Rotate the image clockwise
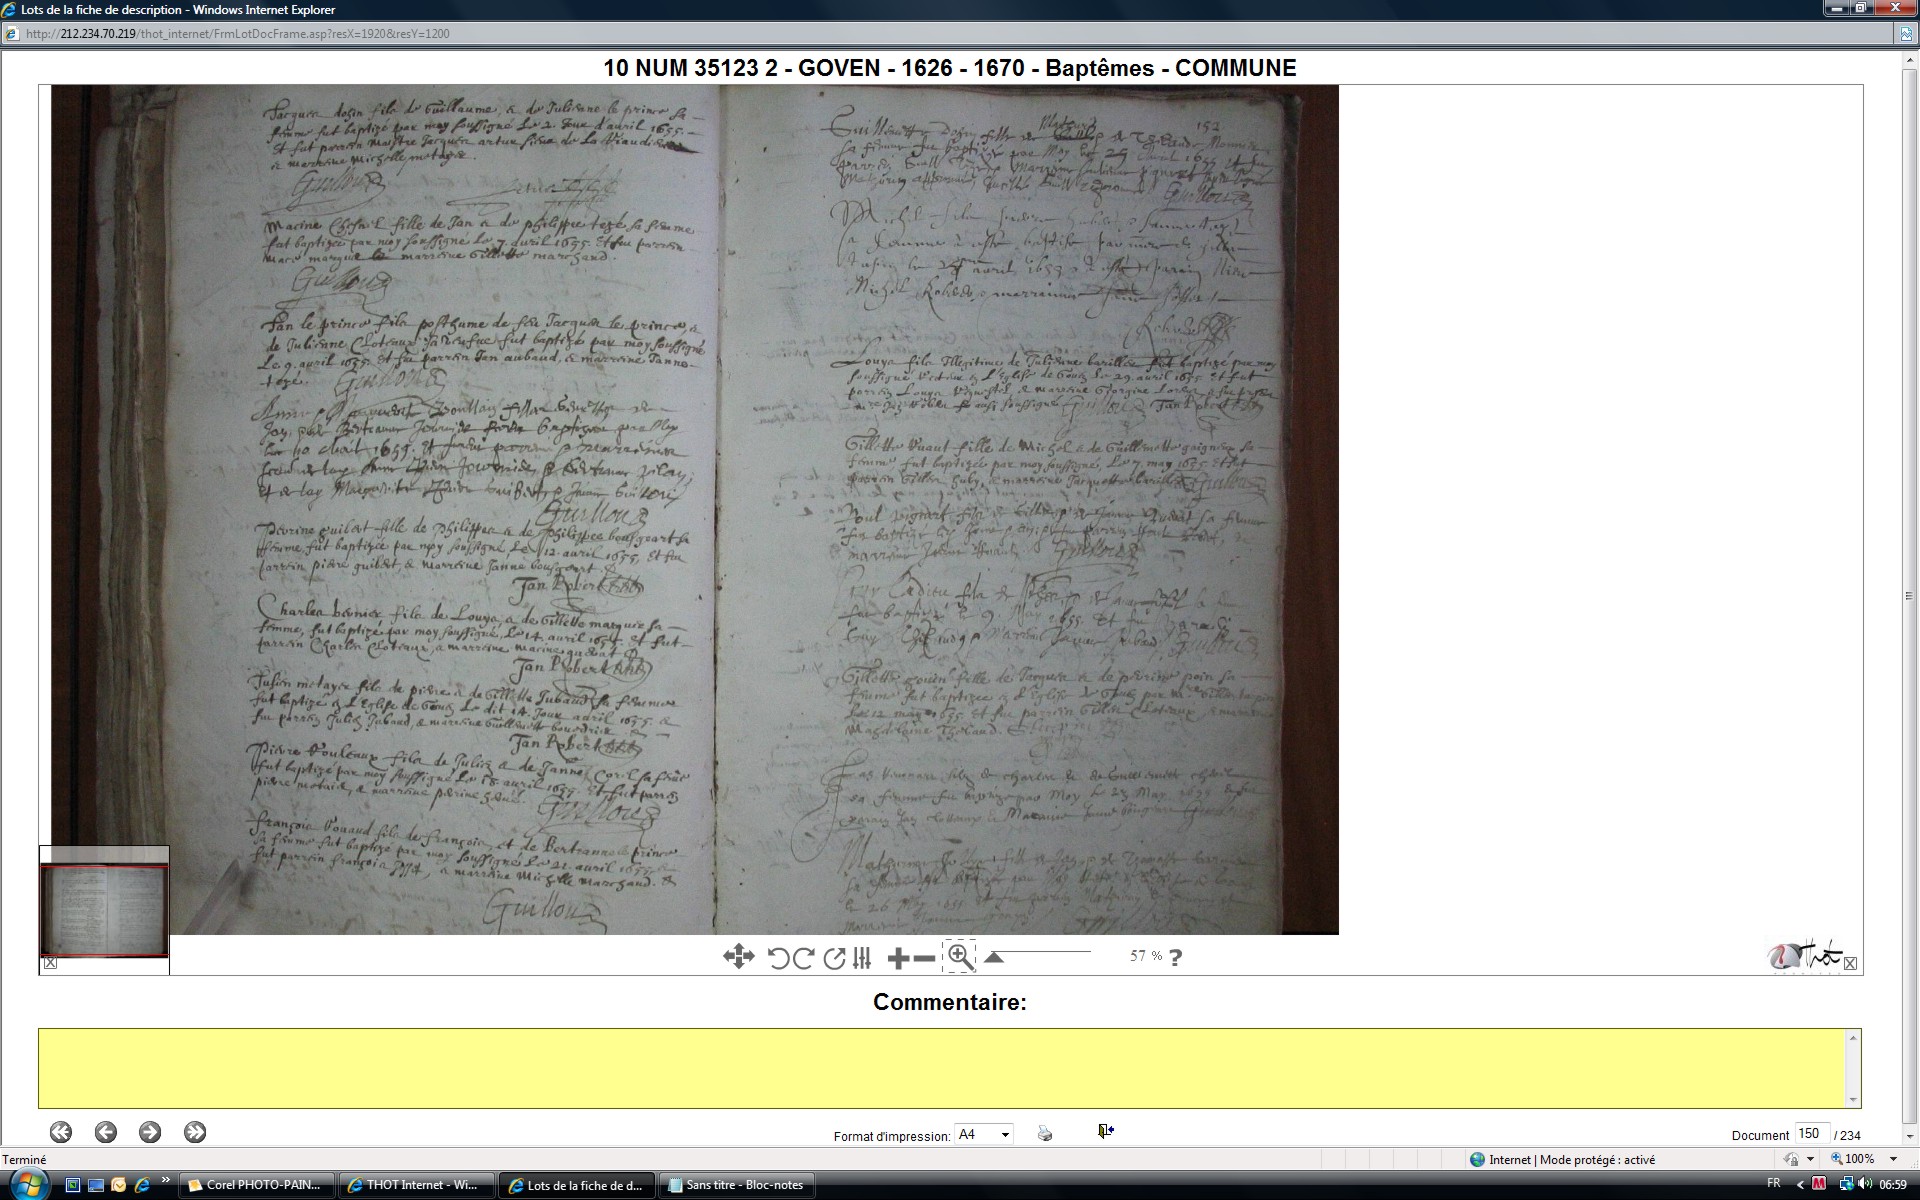 pyautogui.click(x=803, y=958)
